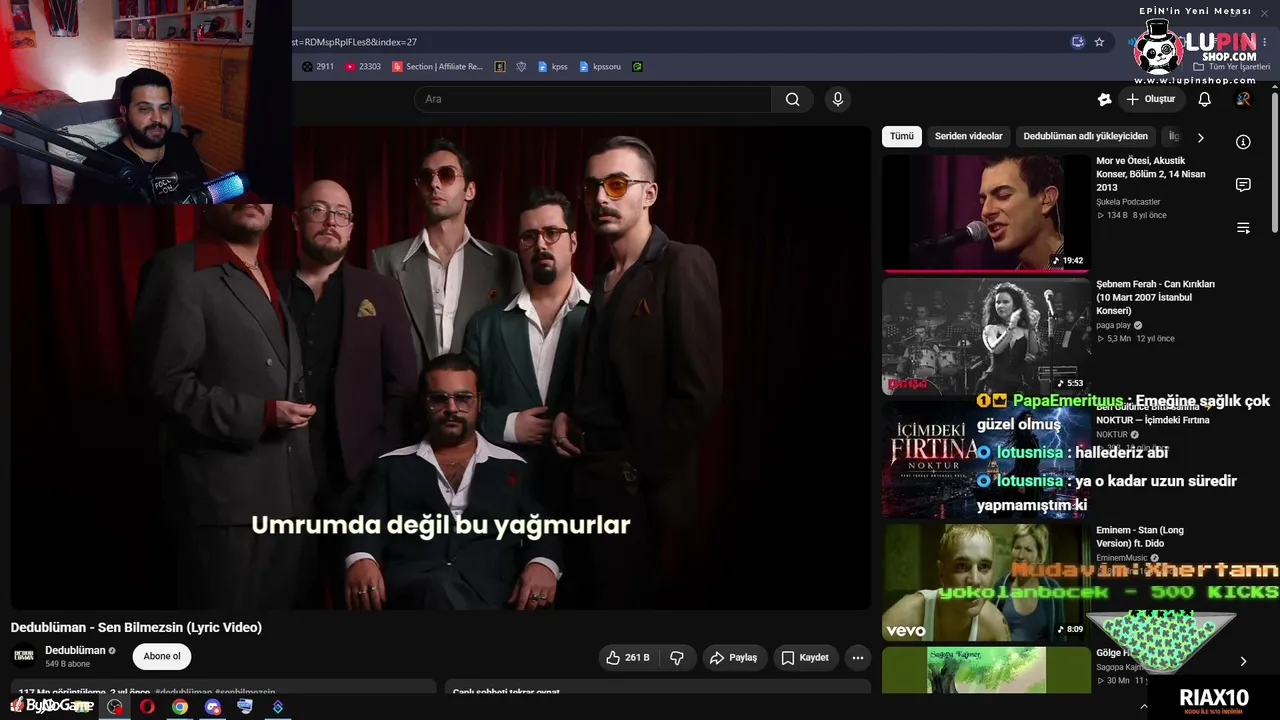Open the paga play channel
The height and width of the screenshot is (720, 1280).
coord(1113,325)
